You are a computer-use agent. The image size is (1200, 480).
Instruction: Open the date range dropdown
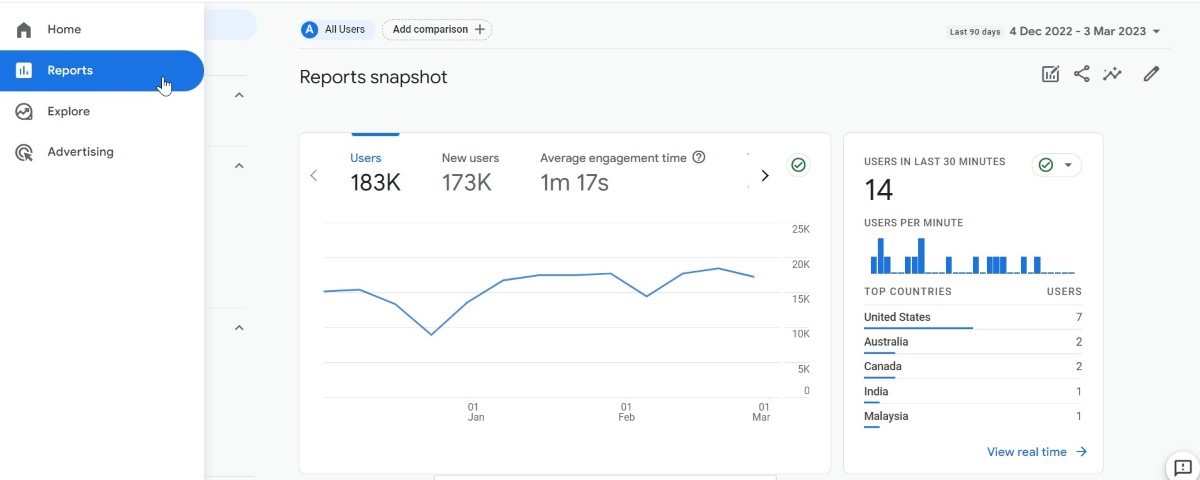[1085, 31]
